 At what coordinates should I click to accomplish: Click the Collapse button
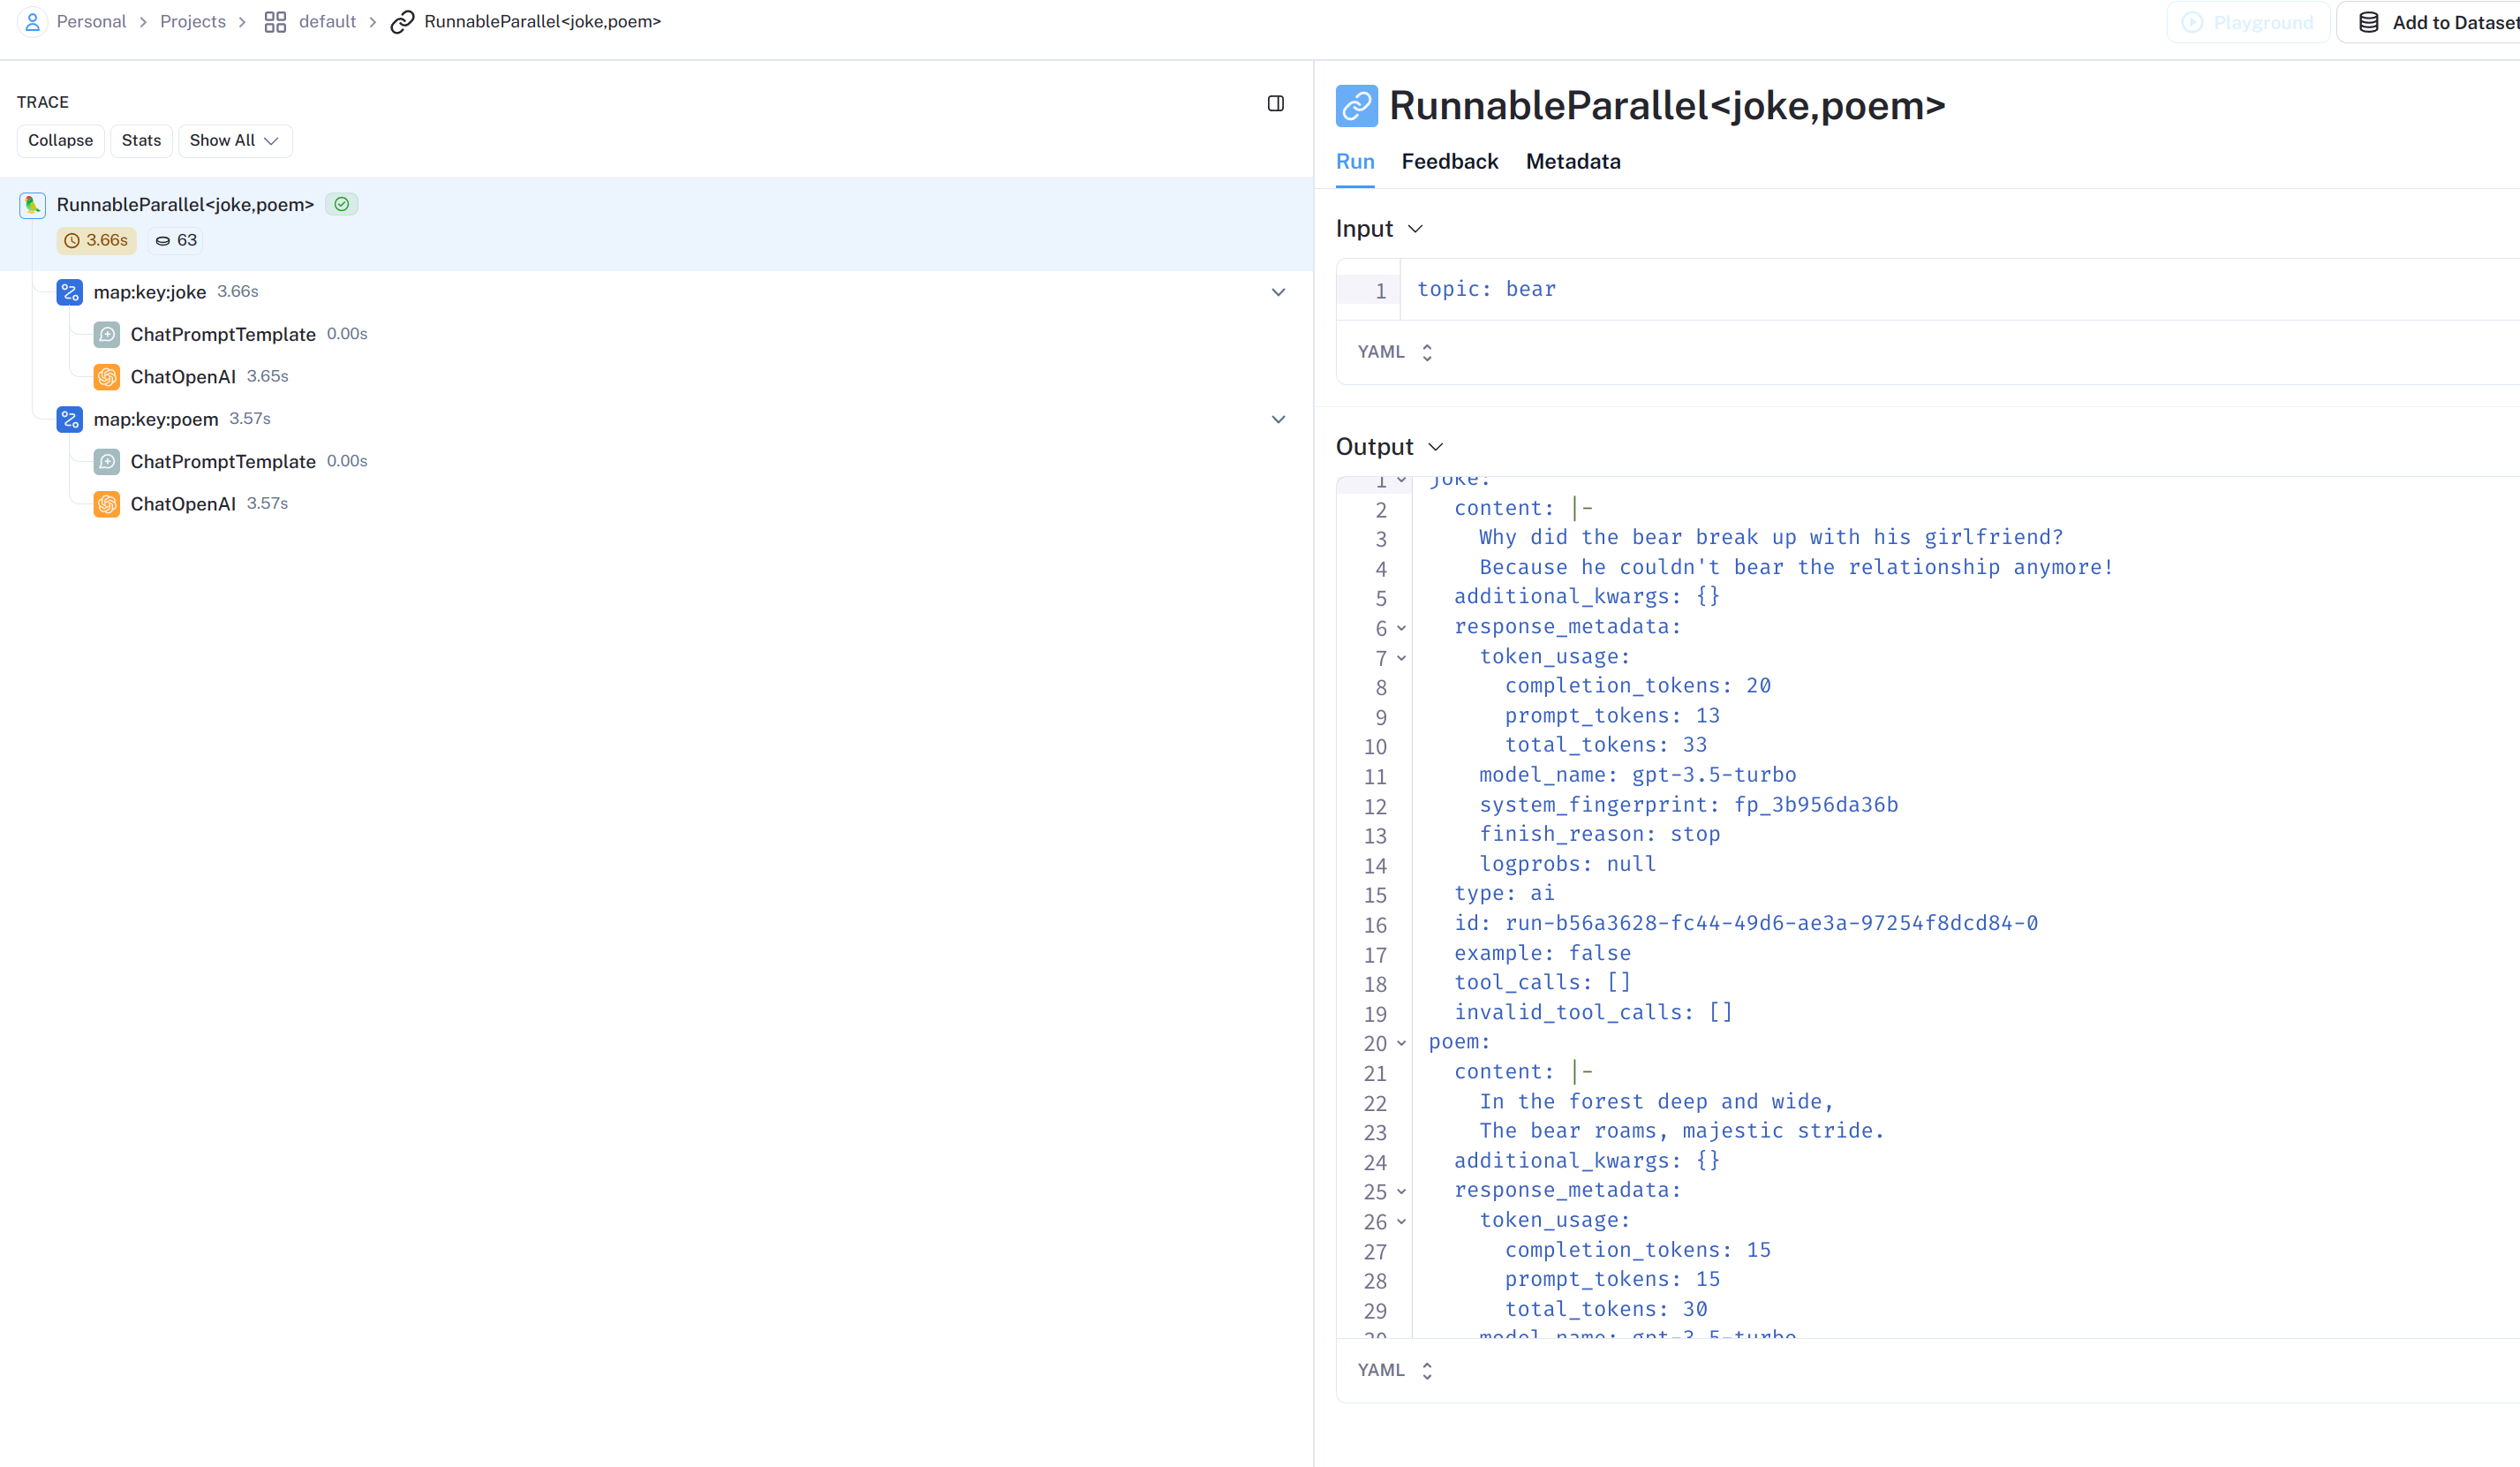point(60,141)
